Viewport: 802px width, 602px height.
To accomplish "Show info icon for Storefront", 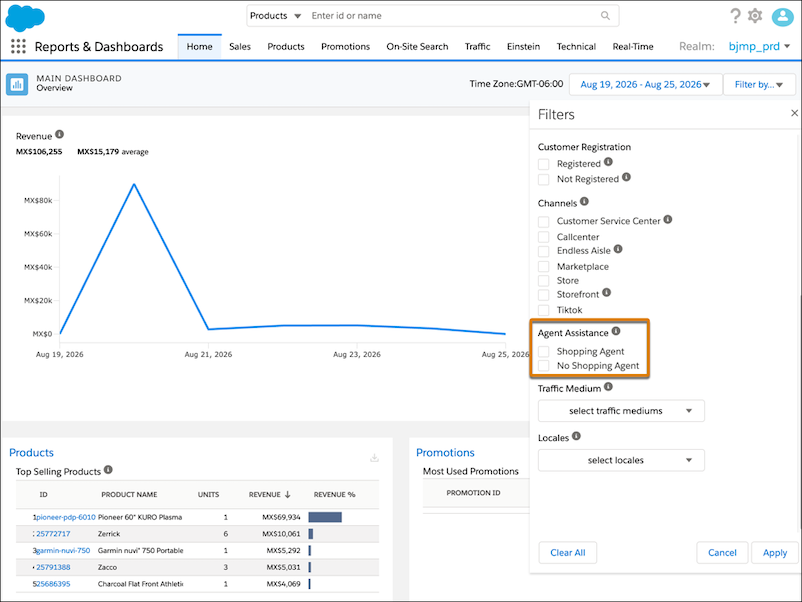I will coord(606,293).
